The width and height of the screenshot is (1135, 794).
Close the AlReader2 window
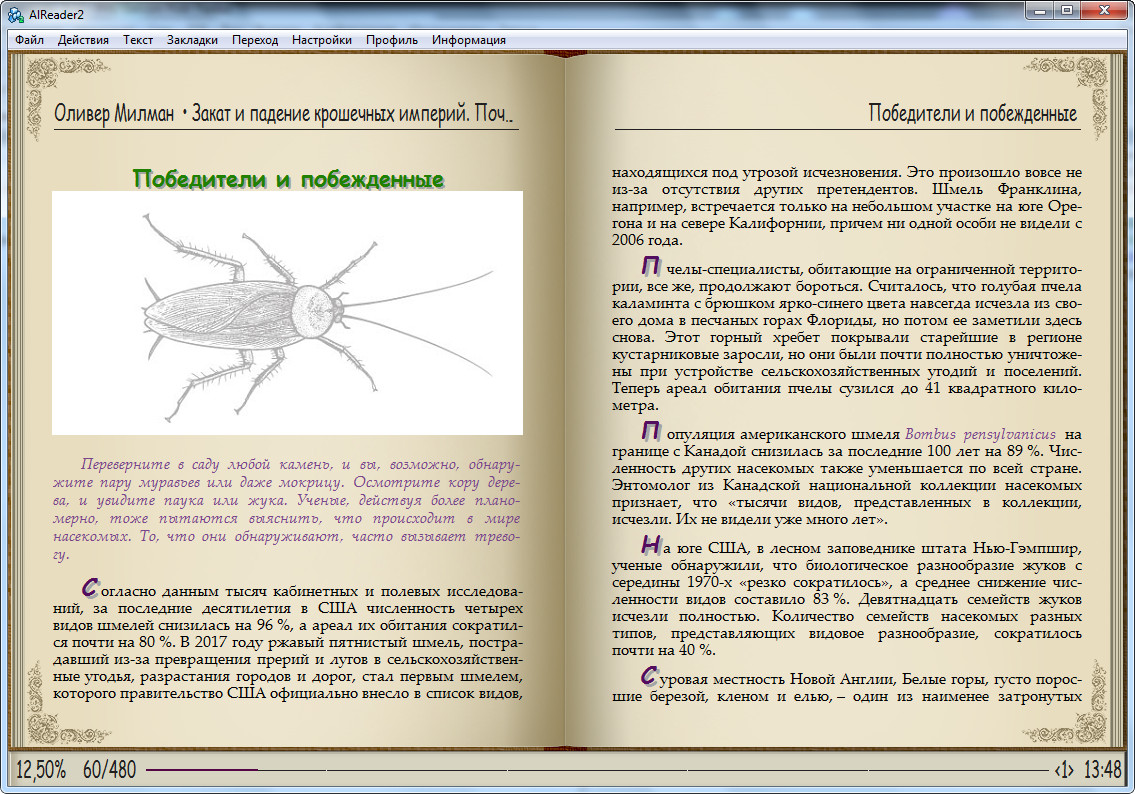[x=1105, y=12]
